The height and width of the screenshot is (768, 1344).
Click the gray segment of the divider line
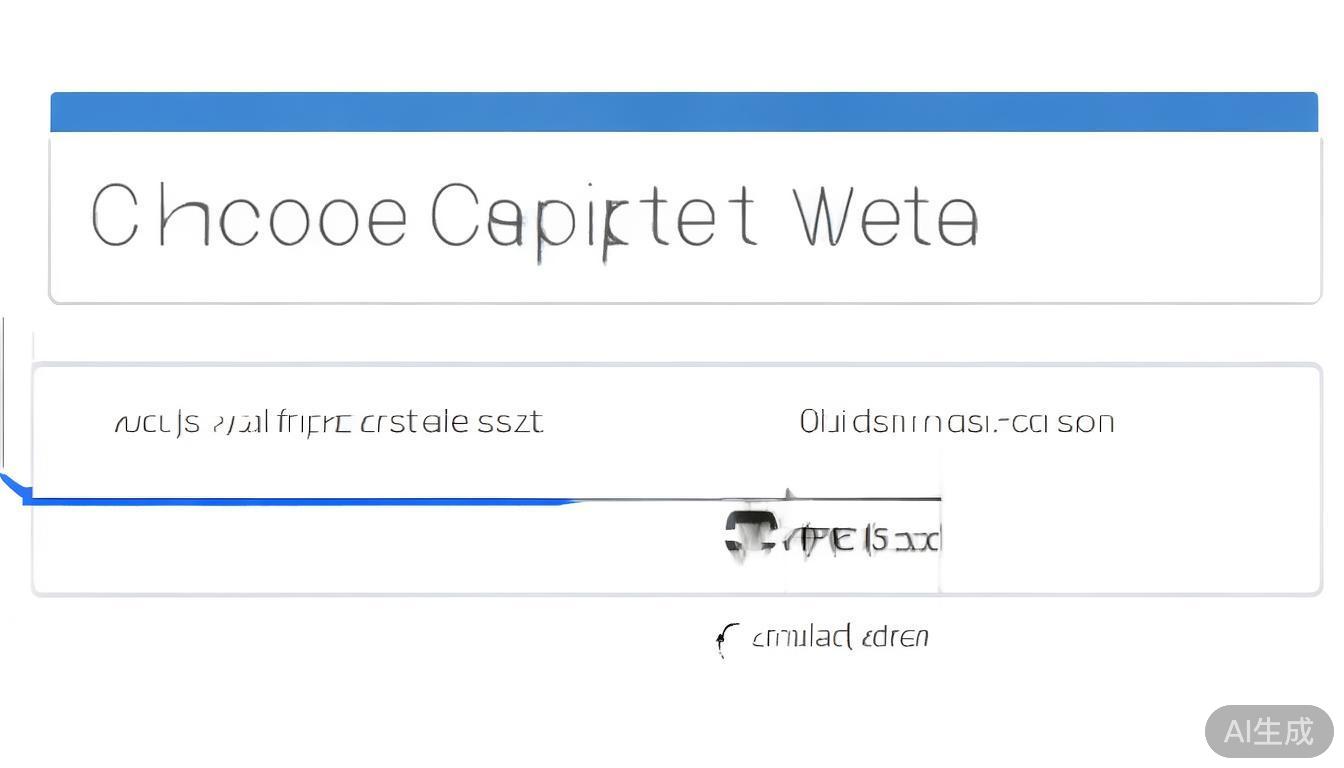[x=860, y=497]
